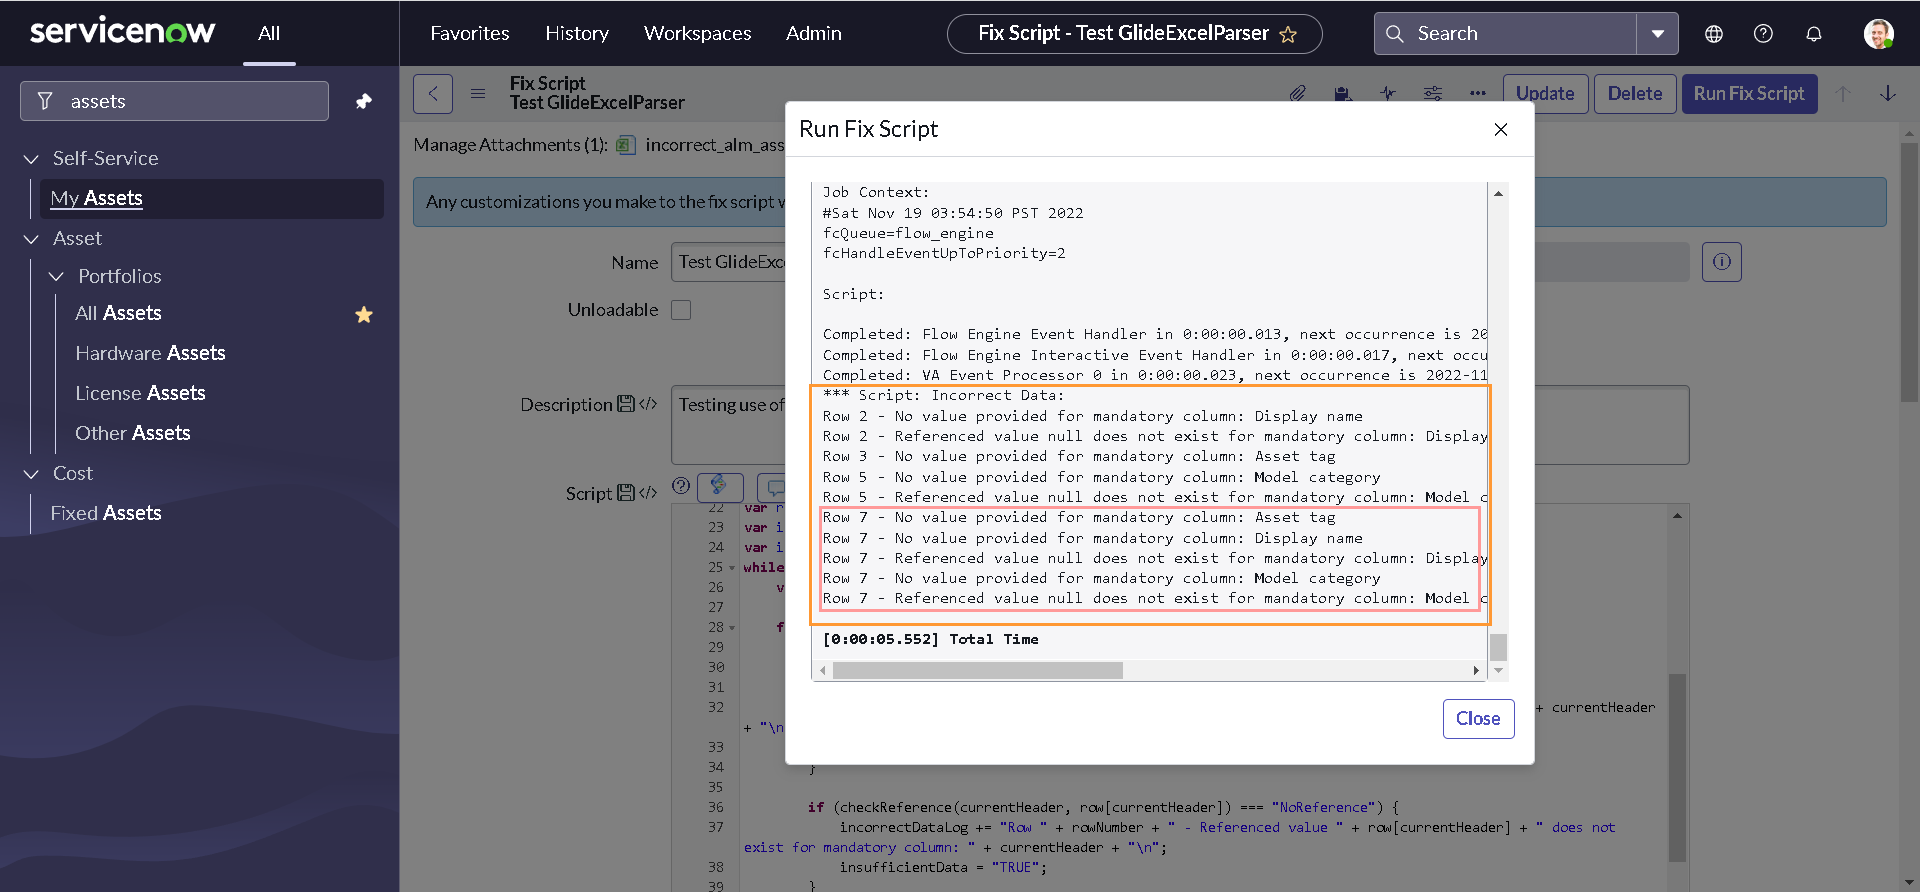Screen dimensions: 1920x892
Task: Open the Favorites menu
Action: (470, 33)
